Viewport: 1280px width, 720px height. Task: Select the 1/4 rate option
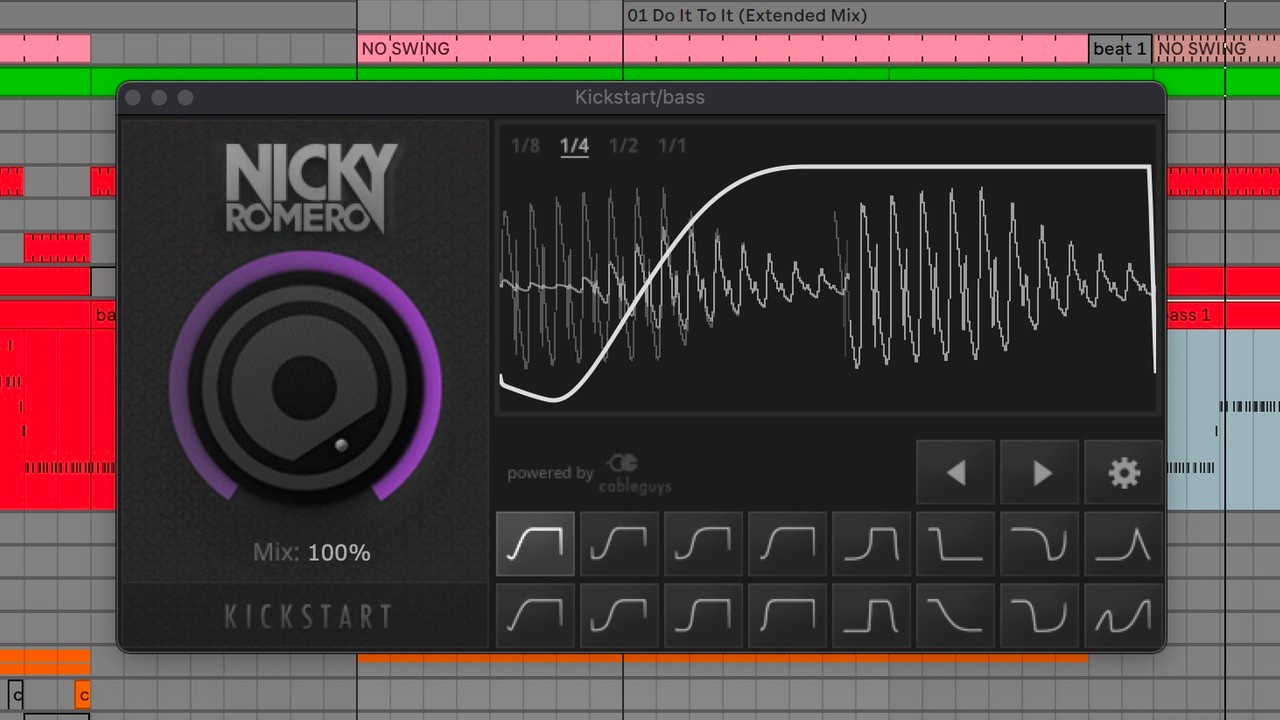(x=574, y=146)
